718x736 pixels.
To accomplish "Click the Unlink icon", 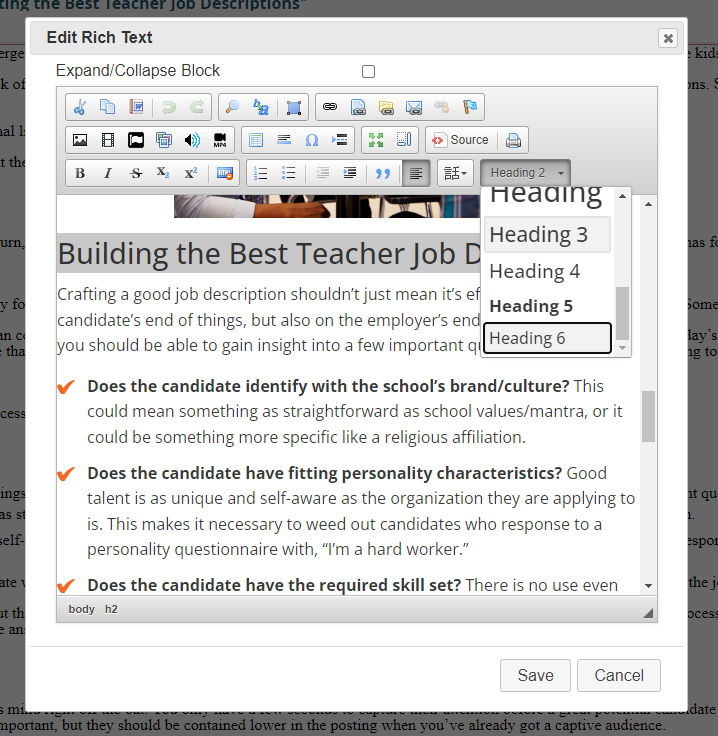I will tap(442, 107).
